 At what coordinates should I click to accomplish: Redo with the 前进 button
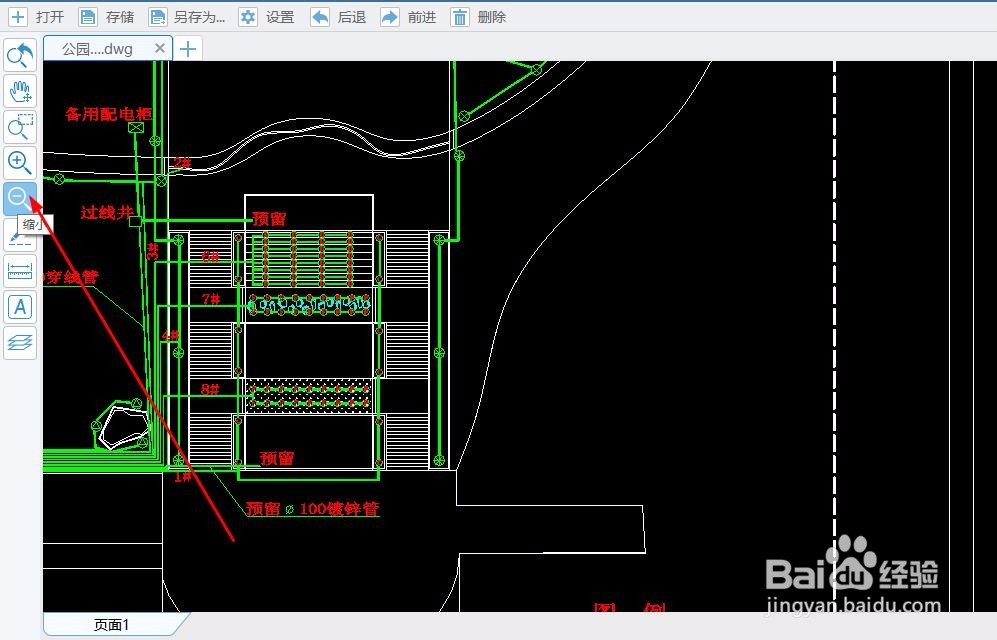tap(408, 17)
